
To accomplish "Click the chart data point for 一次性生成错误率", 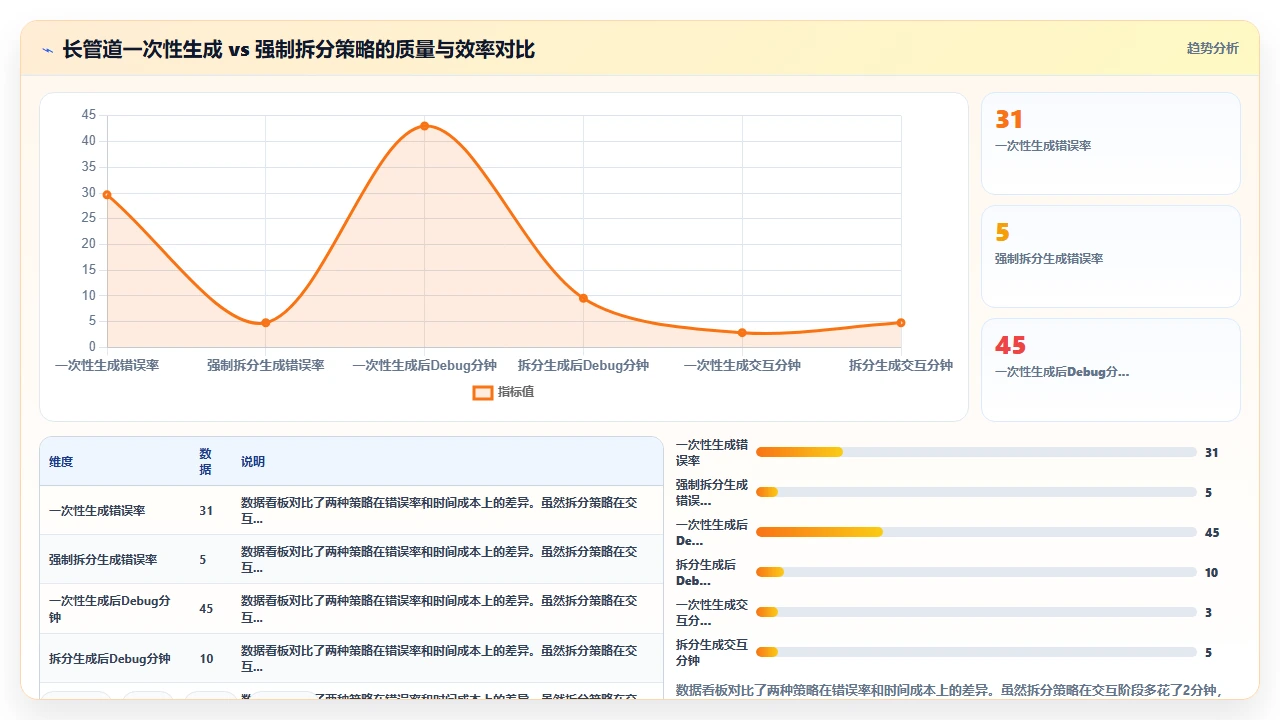I will [107, 195].
